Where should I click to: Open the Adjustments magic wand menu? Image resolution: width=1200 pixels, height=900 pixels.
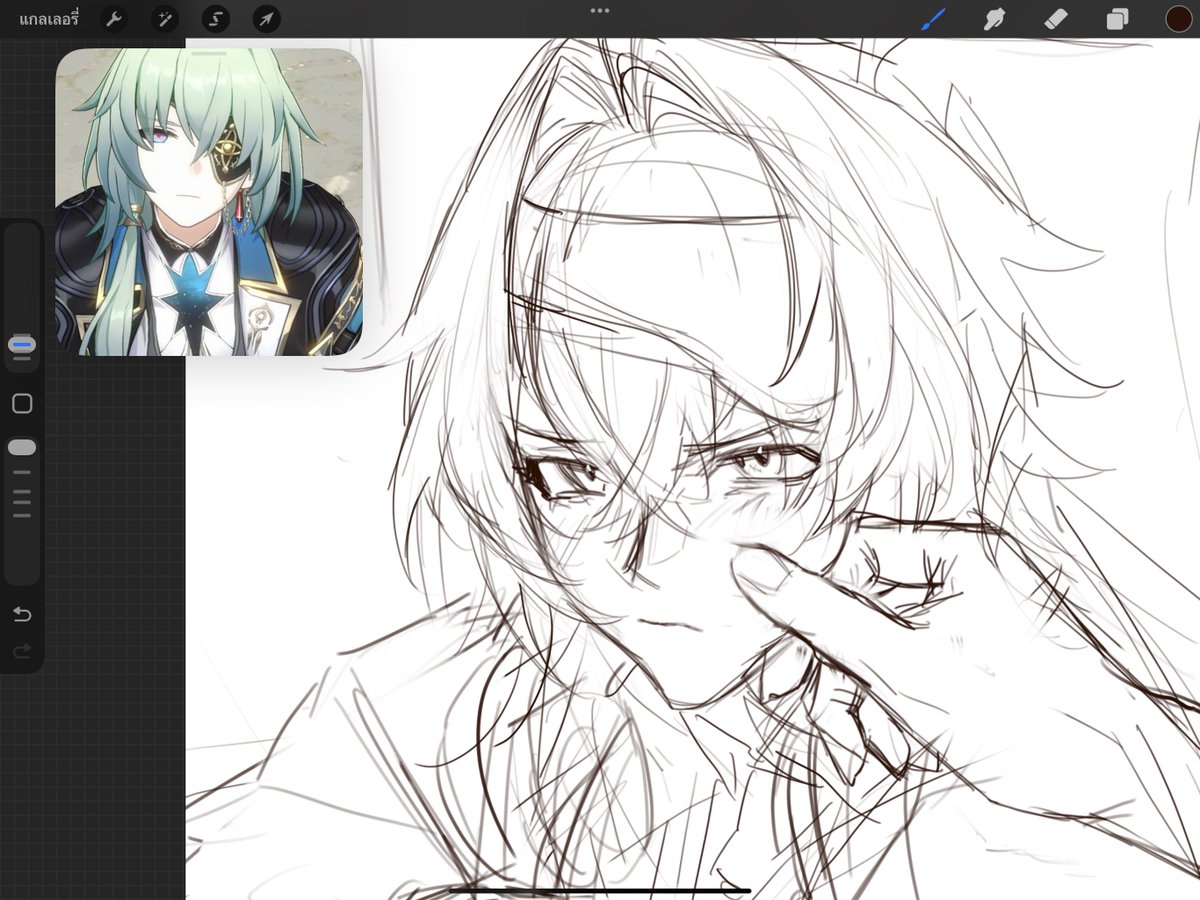click(x=165, y=19)
